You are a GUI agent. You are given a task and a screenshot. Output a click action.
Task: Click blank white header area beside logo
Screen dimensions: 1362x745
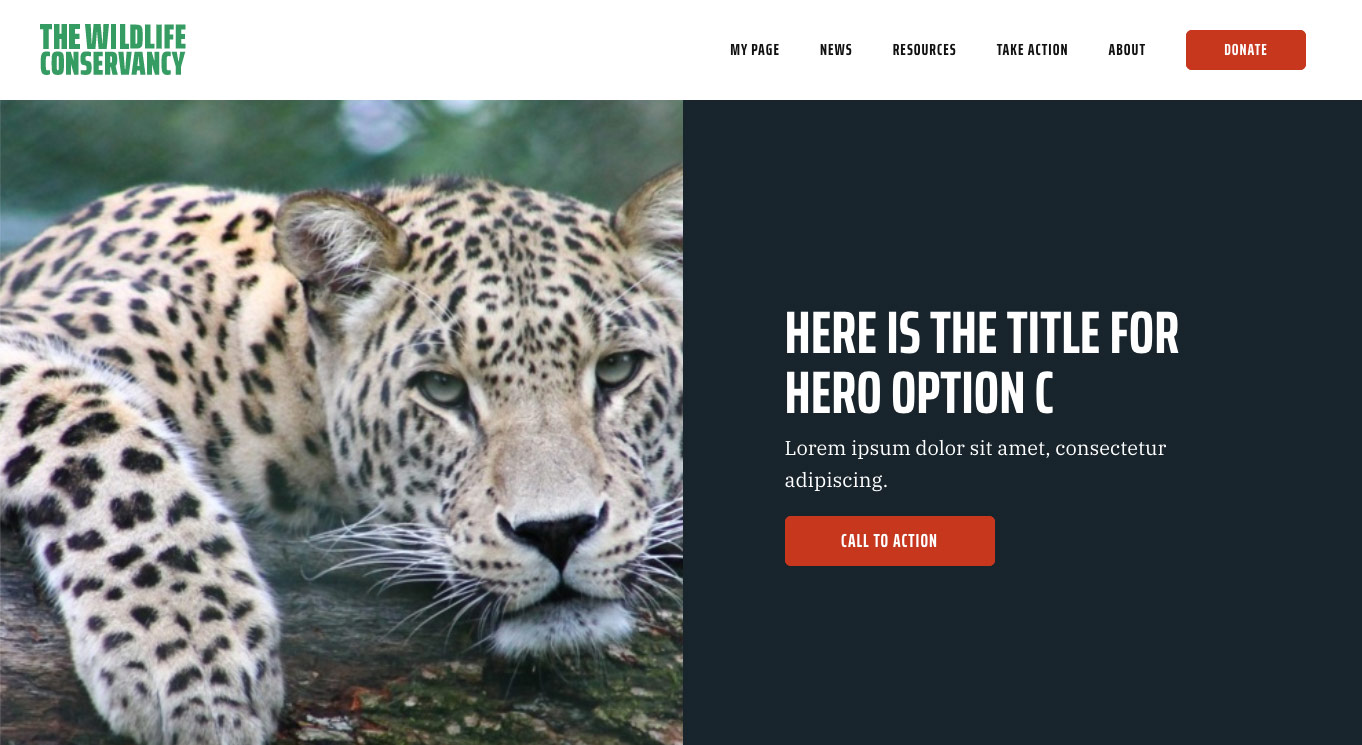(x=450, y=50)
